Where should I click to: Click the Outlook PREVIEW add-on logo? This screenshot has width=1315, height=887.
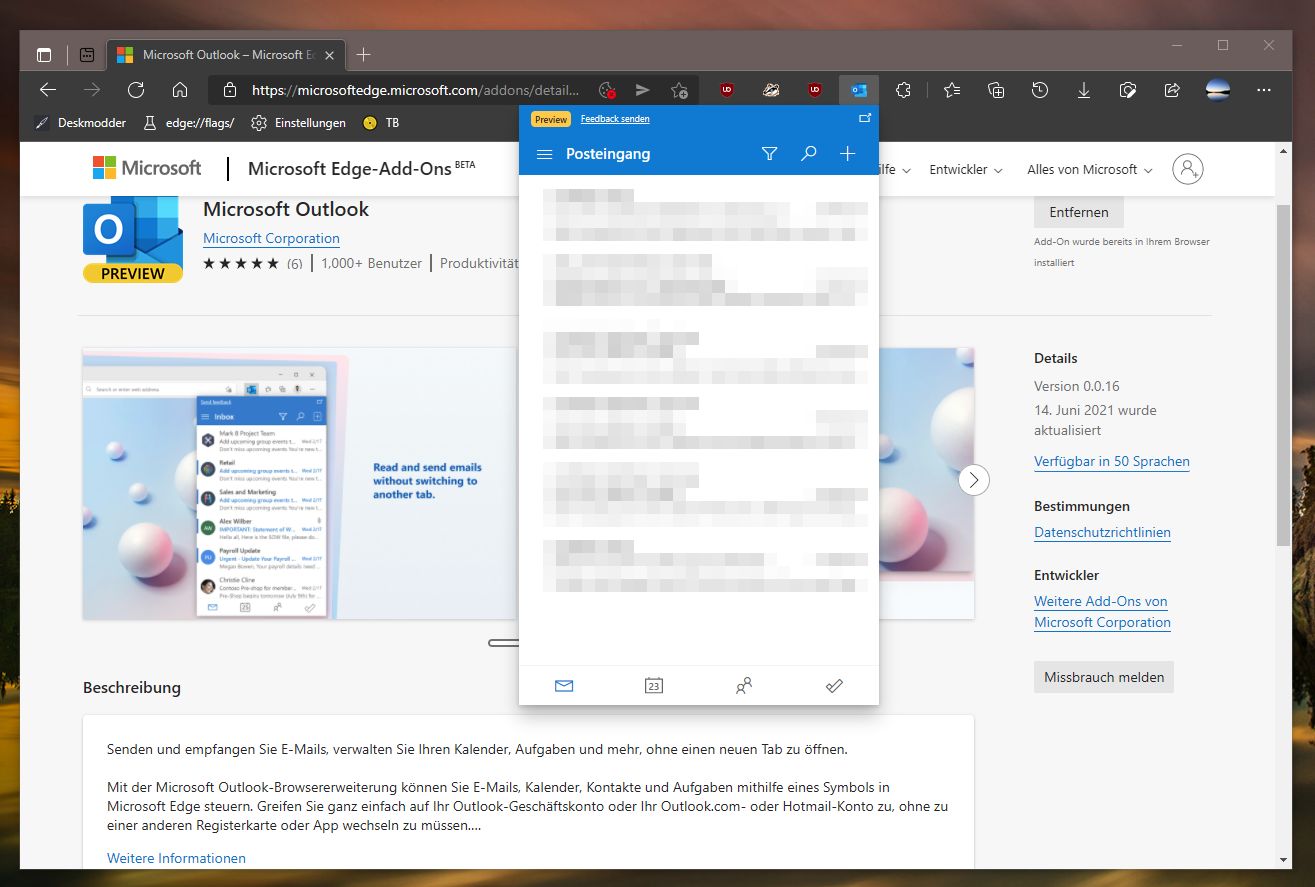[132, 240]
